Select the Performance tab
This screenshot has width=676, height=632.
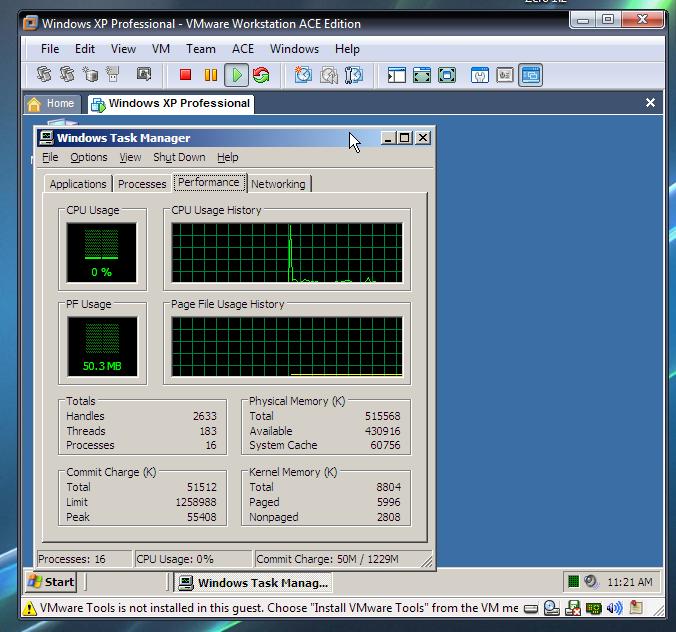tap(209, 182)
